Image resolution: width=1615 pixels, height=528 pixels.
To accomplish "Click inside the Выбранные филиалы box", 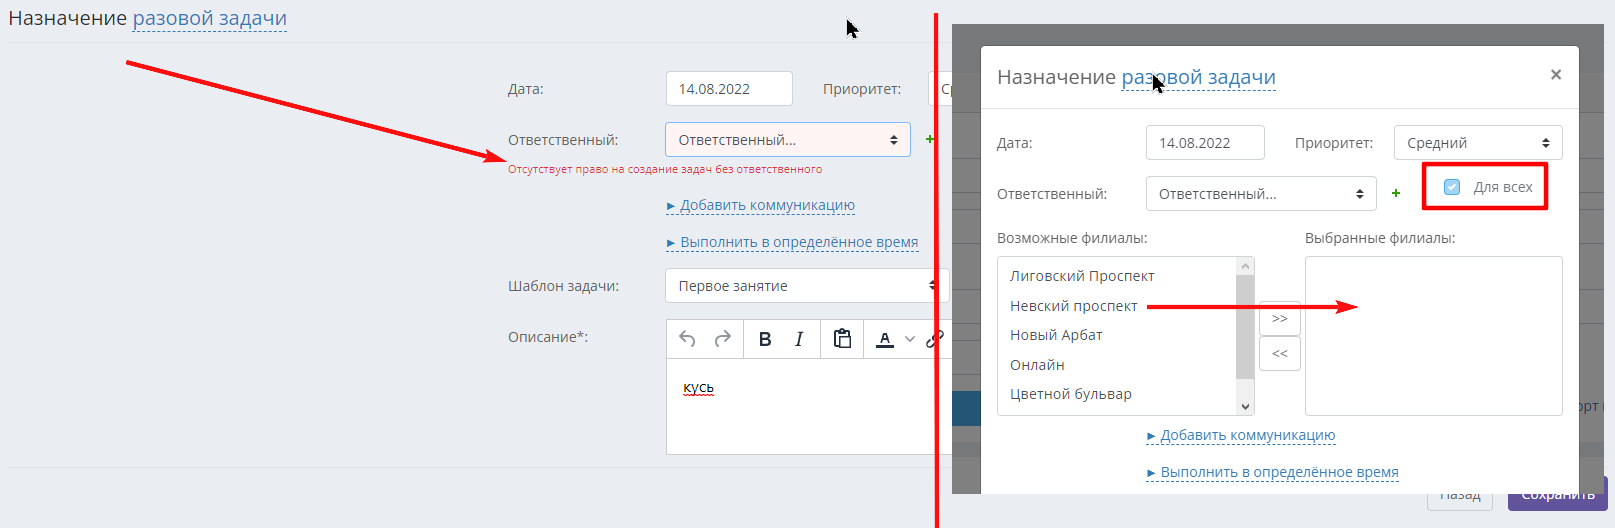I will click(x=1434, y=336).
